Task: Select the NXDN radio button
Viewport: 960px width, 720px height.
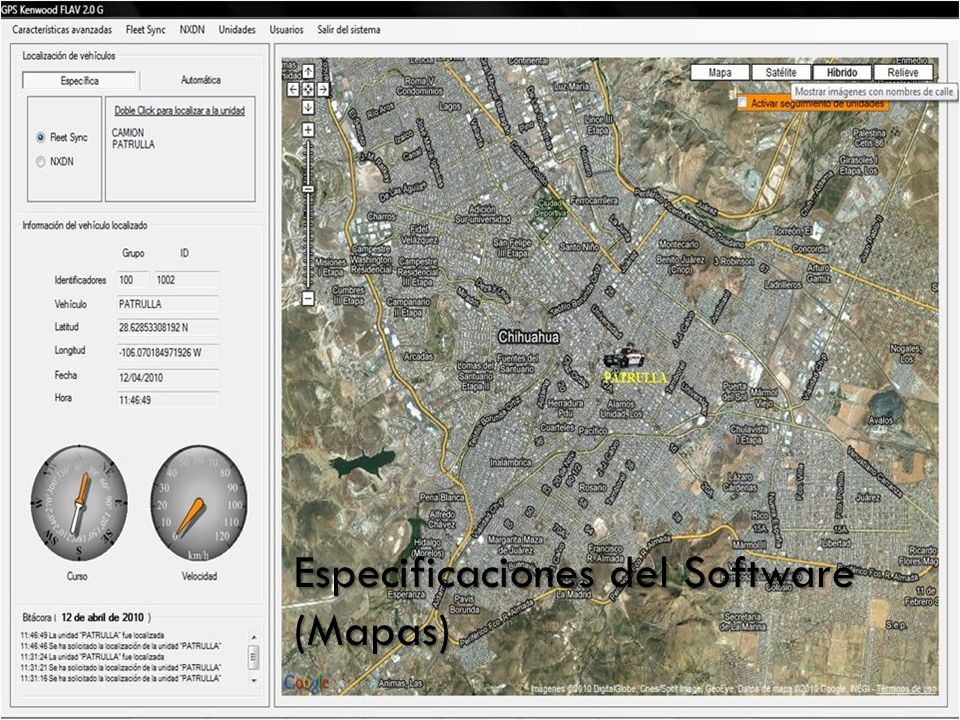Action: click(40, 162)
